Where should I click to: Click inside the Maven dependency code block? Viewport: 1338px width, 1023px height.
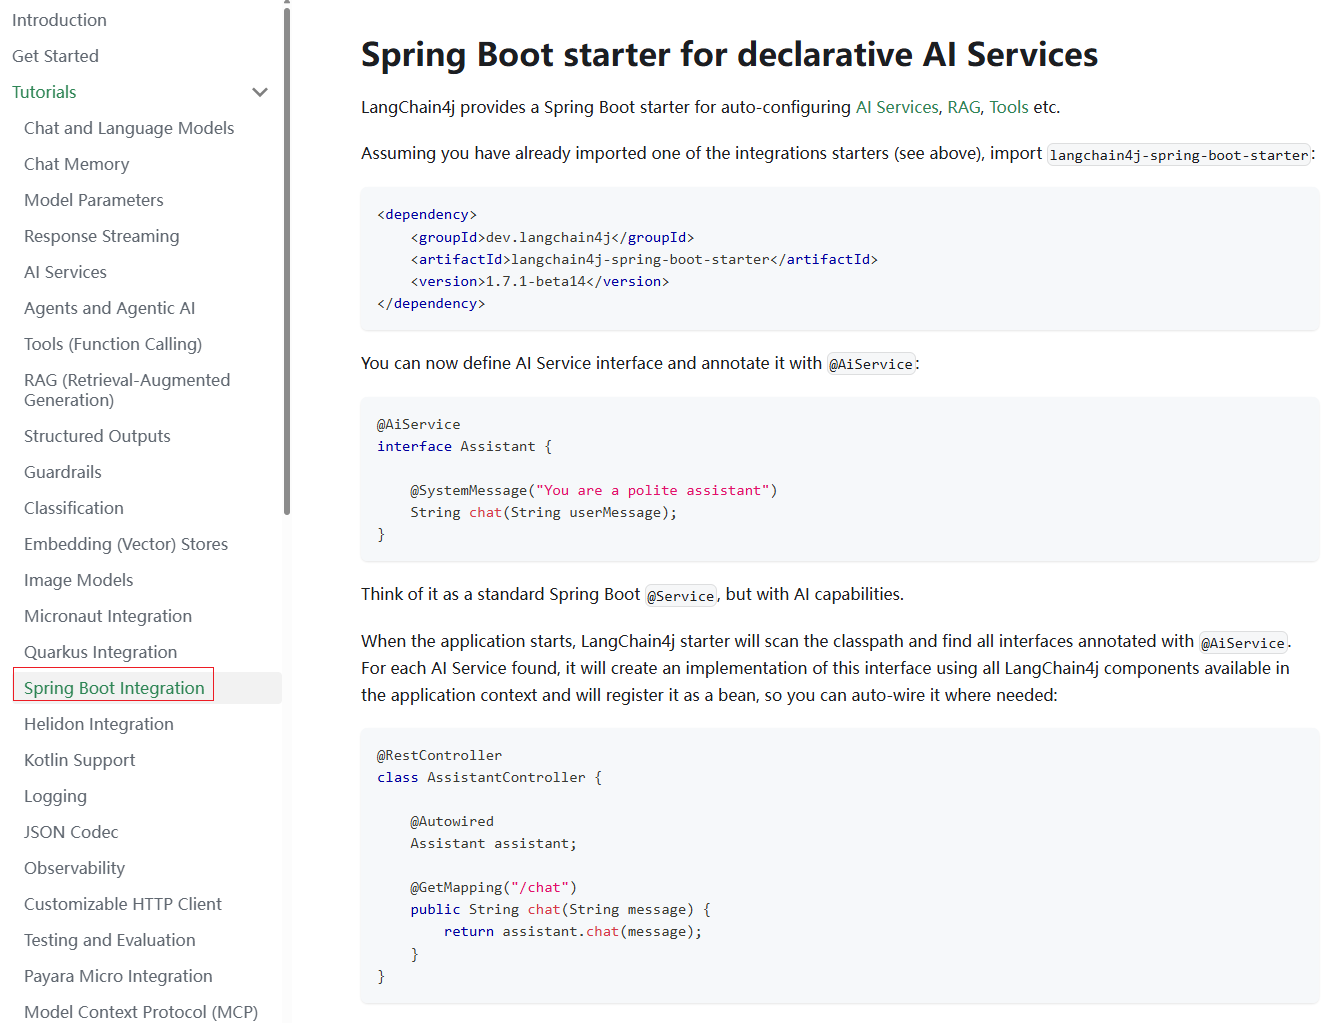pyautogui.click(x=838, y=259)
